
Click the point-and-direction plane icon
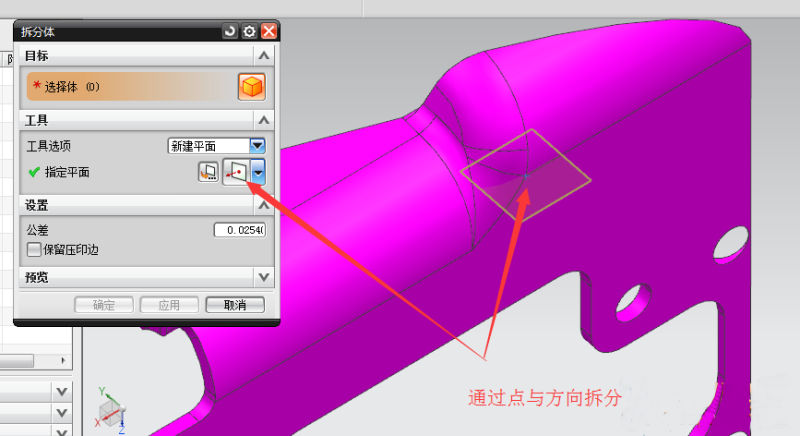235,173
